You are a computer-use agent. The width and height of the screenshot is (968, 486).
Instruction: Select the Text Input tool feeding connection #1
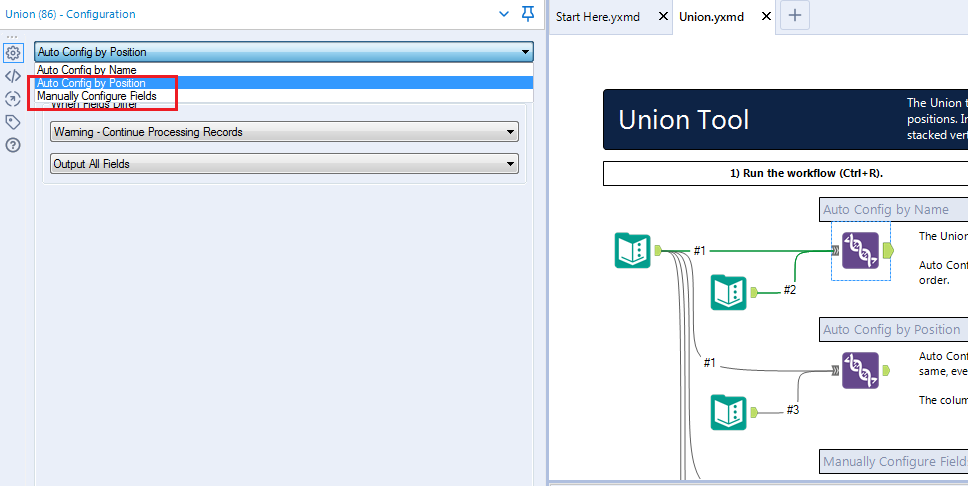coord(633,250)
